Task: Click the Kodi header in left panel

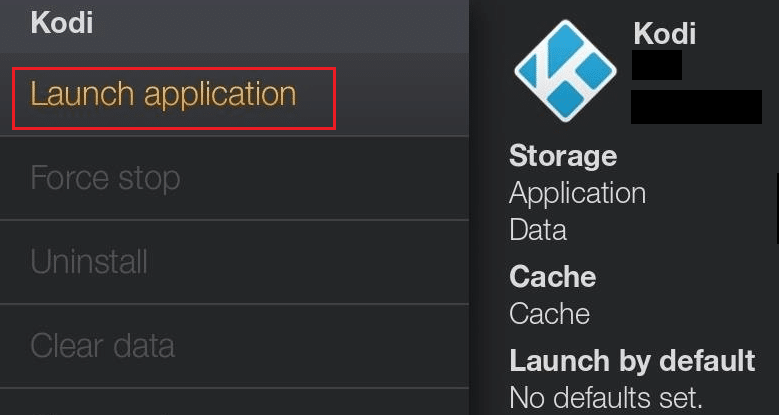Action: click(62, 23)
